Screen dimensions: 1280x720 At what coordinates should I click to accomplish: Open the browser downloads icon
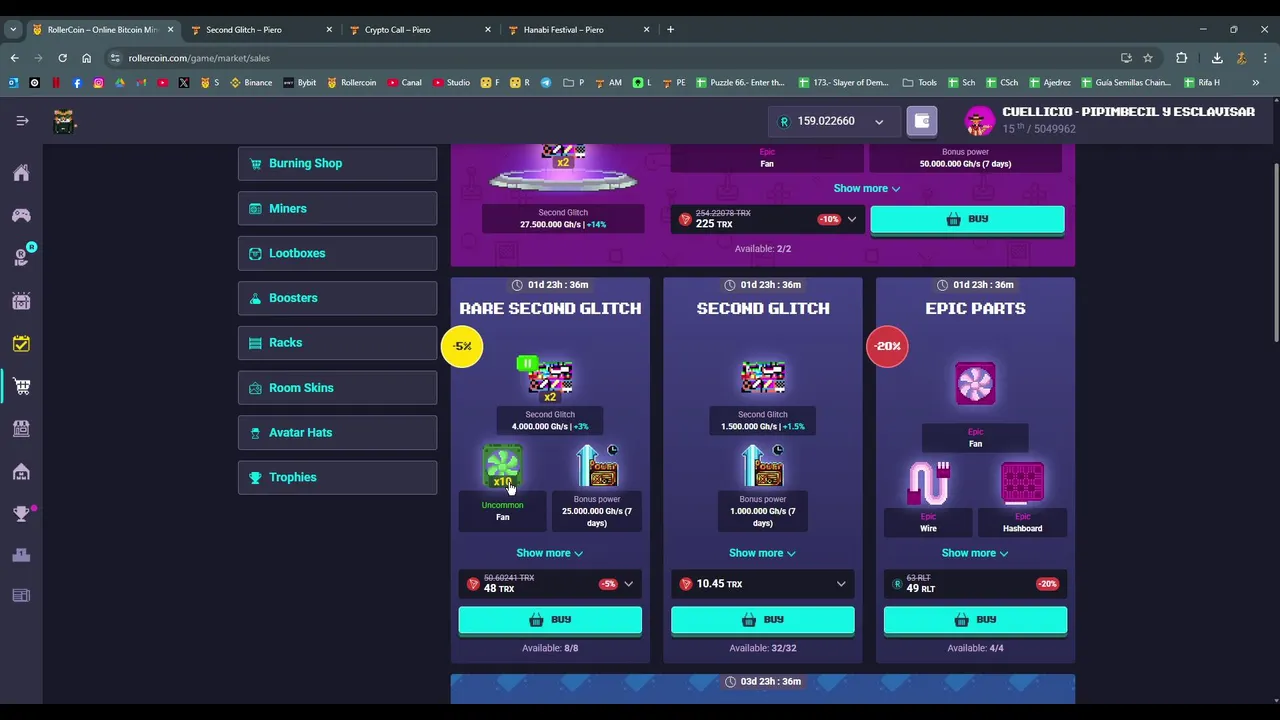pos(1217,58)
